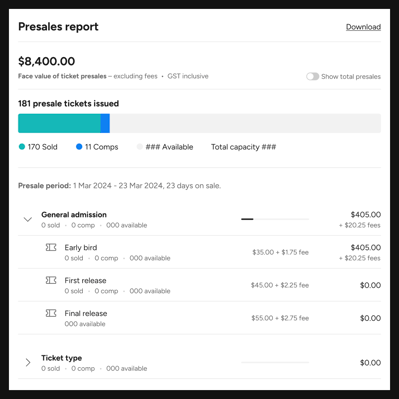This screenshot has height=399, width=399.
Task: Click the Download link
Action: tap(363, 27)
